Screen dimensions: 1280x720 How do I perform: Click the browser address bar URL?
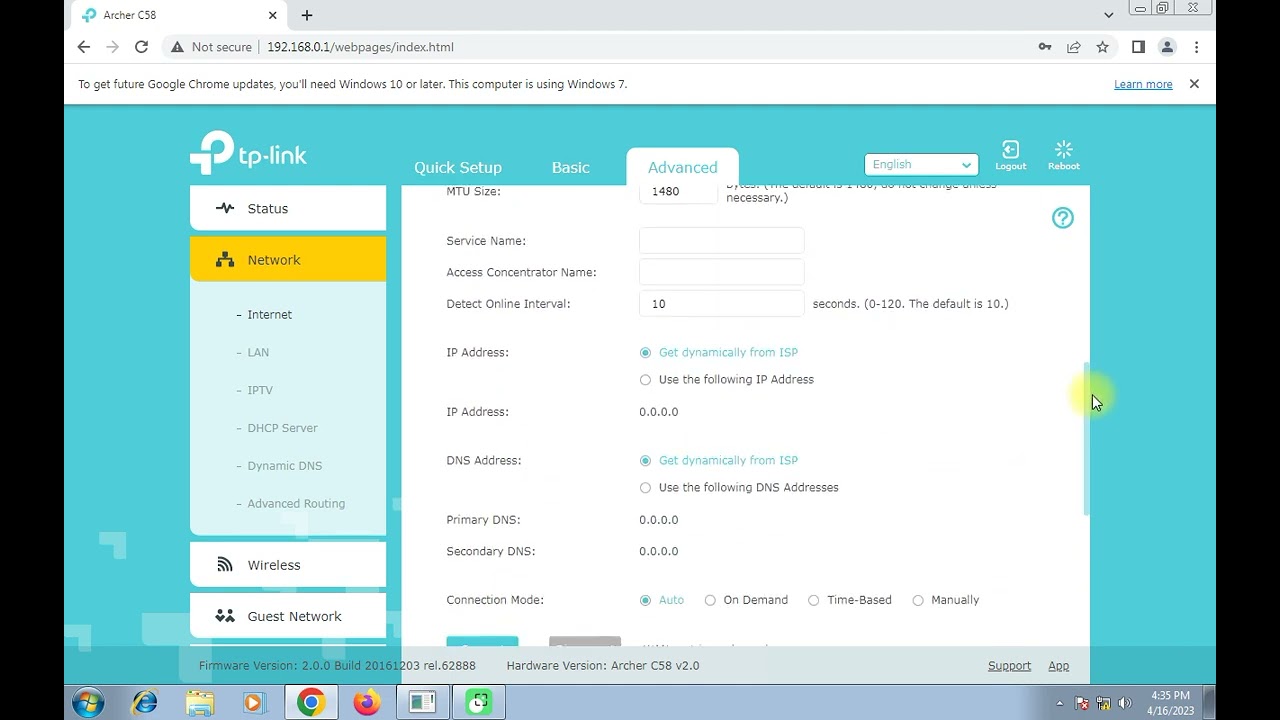pos(360,47)
